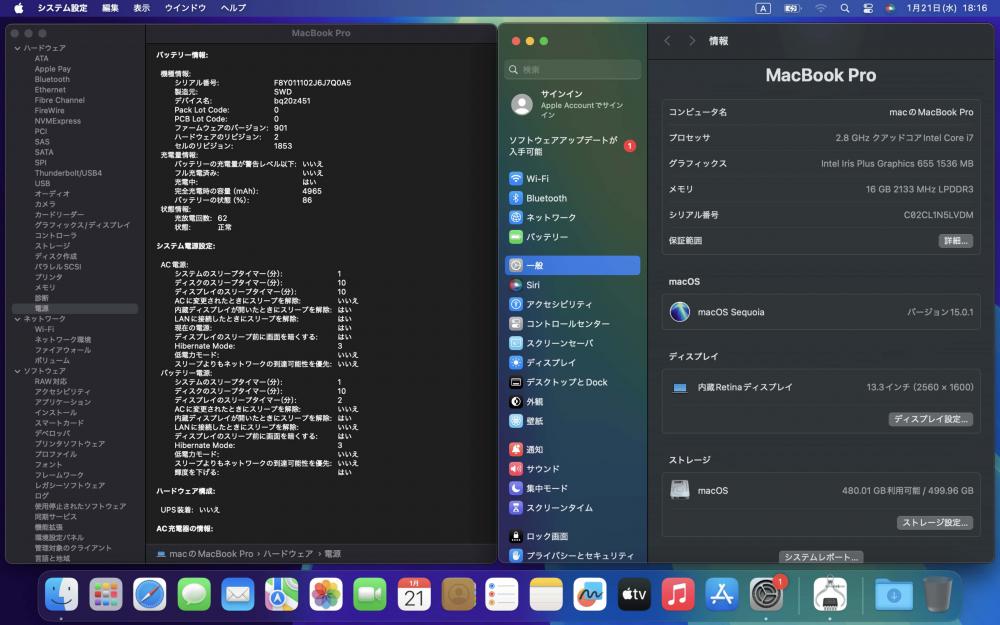Launch Freeform from the Dock
The image size is (1000, 625).
[590, 594]
